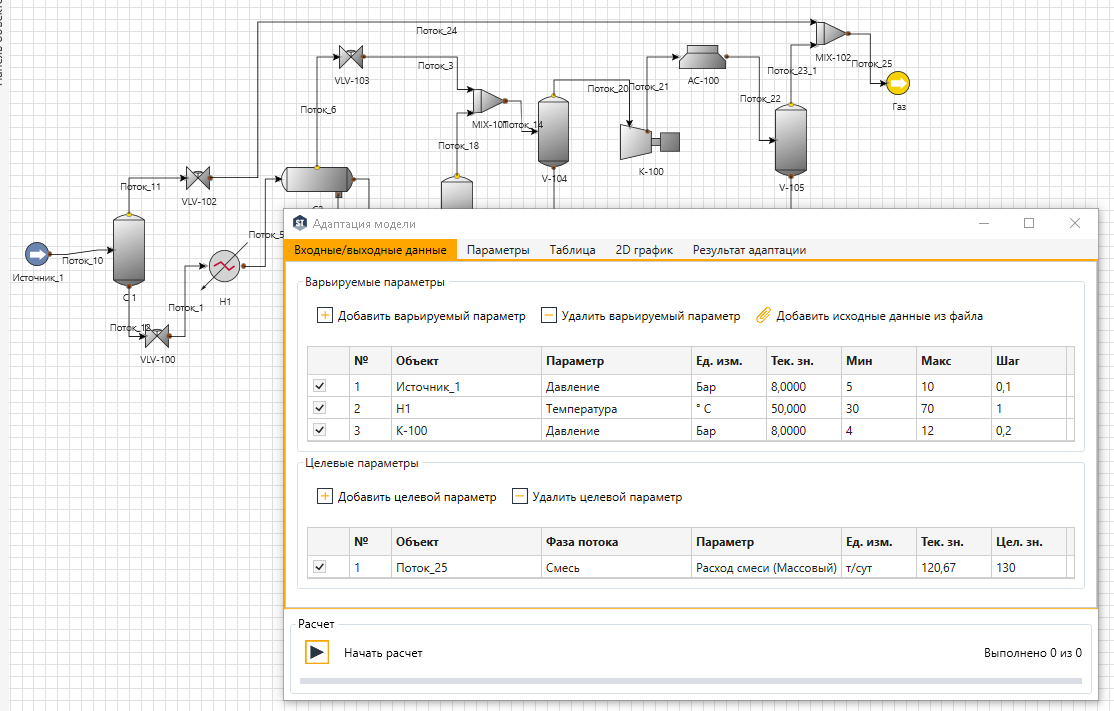Screen dimensions: 1114x711
Task: Edit Макс value 70 for H1
Action: pyautogui.click(x=953, y=408)
